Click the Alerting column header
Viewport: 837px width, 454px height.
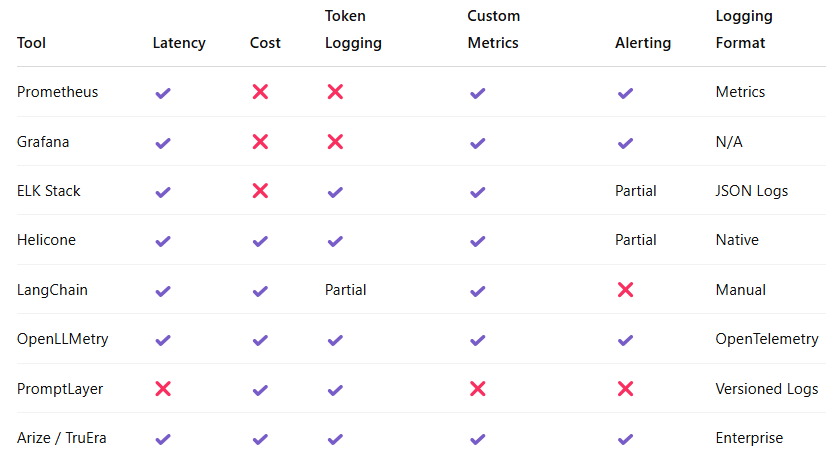point(643,43)
